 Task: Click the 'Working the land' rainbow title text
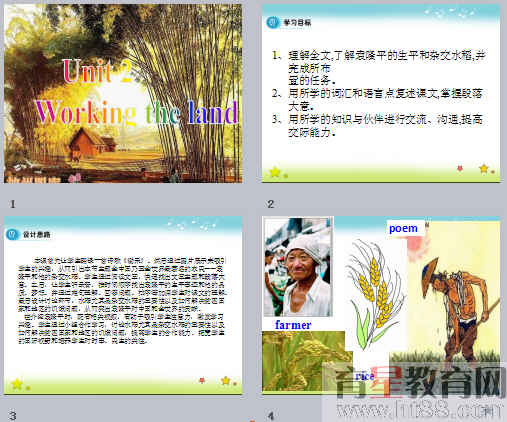pyautogui.click(x=137, y=112)
